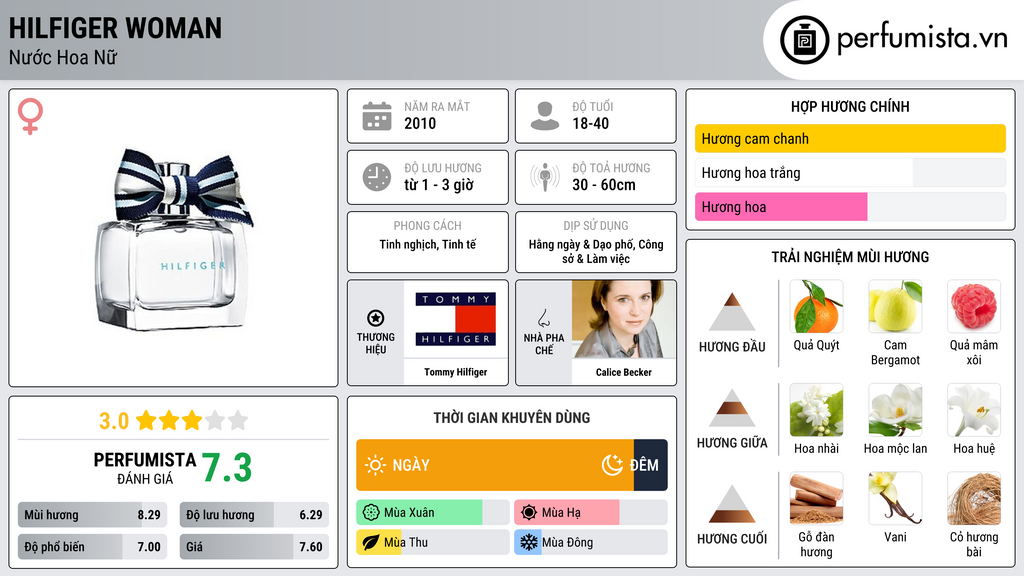This screenshot has width=1024, height=576.
Task: Click the Hilfiger Woman perfume bottle image
Action: coord(174,240)
